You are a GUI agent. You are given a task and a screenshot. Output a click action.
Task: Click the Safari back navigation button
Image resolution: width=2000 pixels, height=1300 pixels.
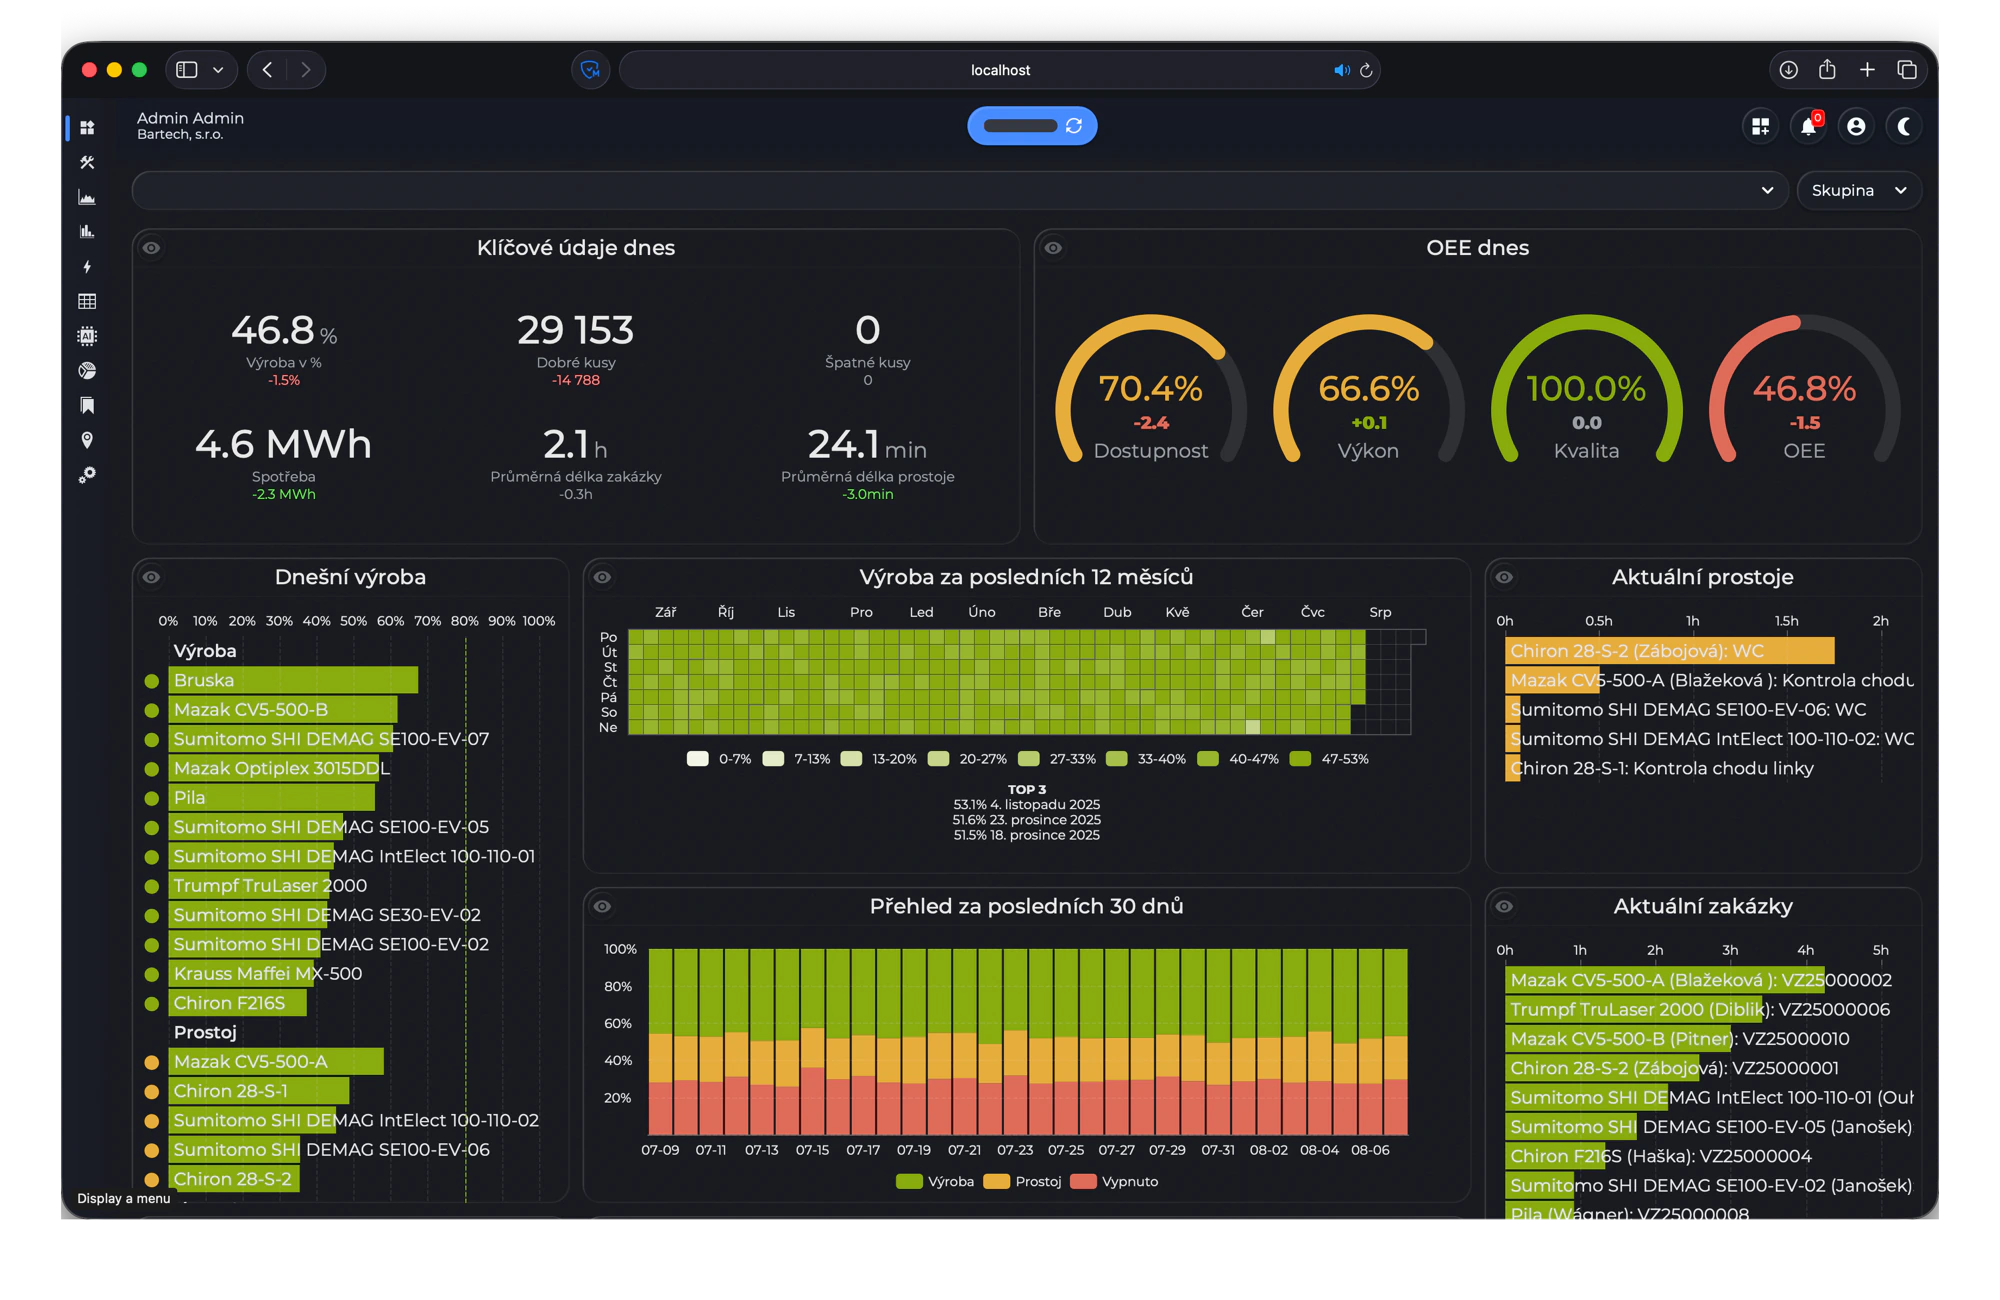click(267, 70)
